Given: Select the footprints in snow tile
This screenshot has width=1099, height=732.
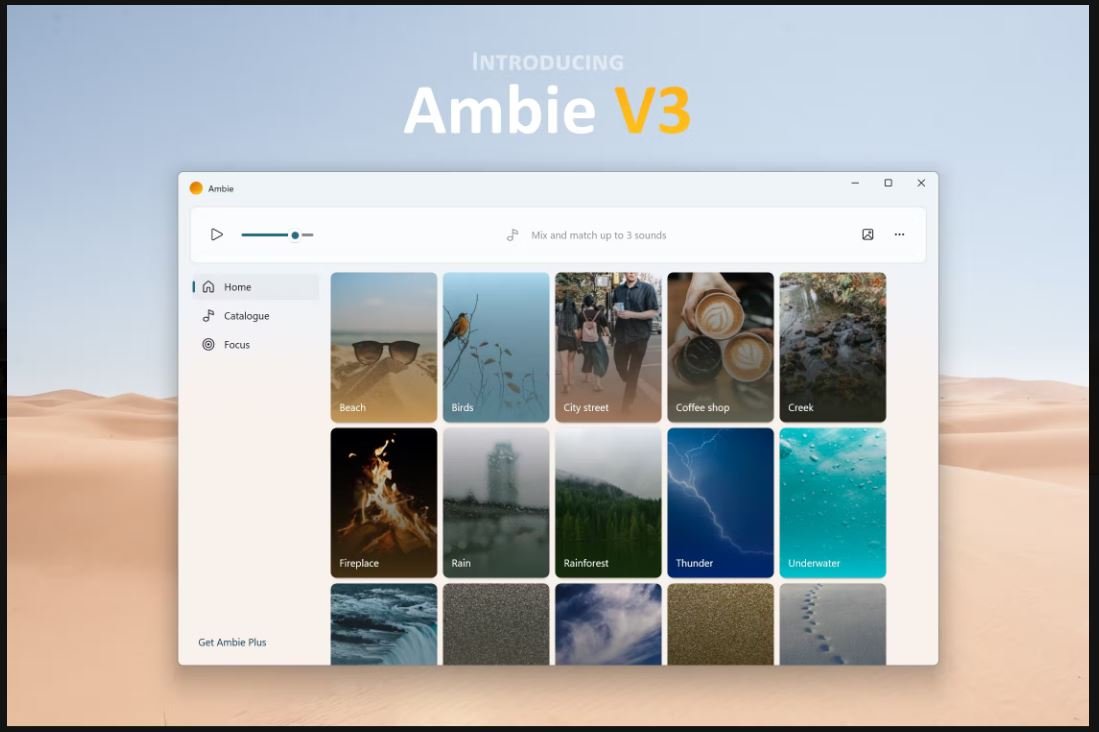Looking at the screenshot, I should [833, 624].
